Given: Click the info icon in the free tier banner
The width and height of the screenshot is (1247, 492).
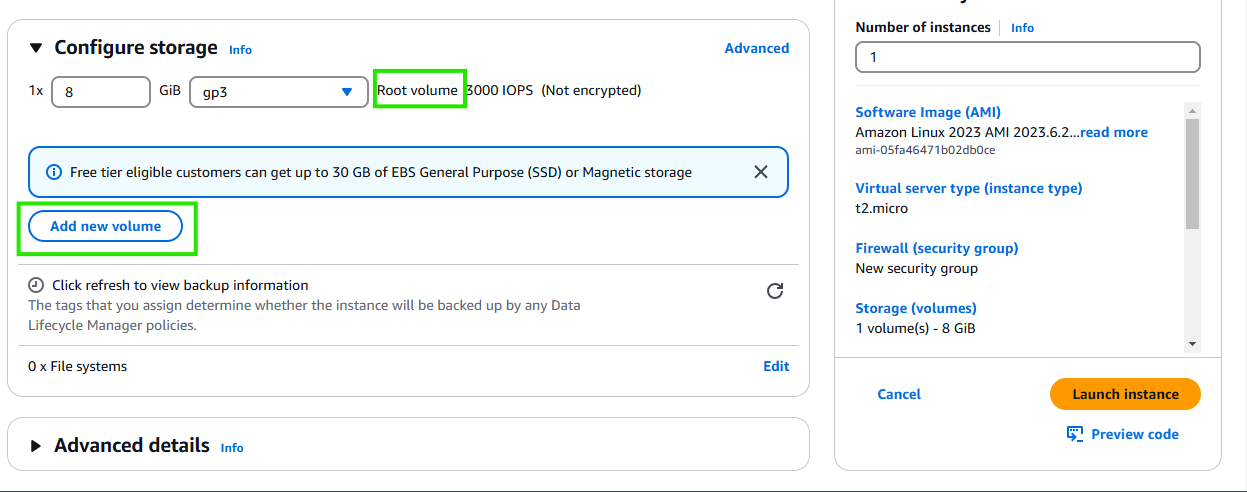Looking at the screenshot, I should click(54, 172).
